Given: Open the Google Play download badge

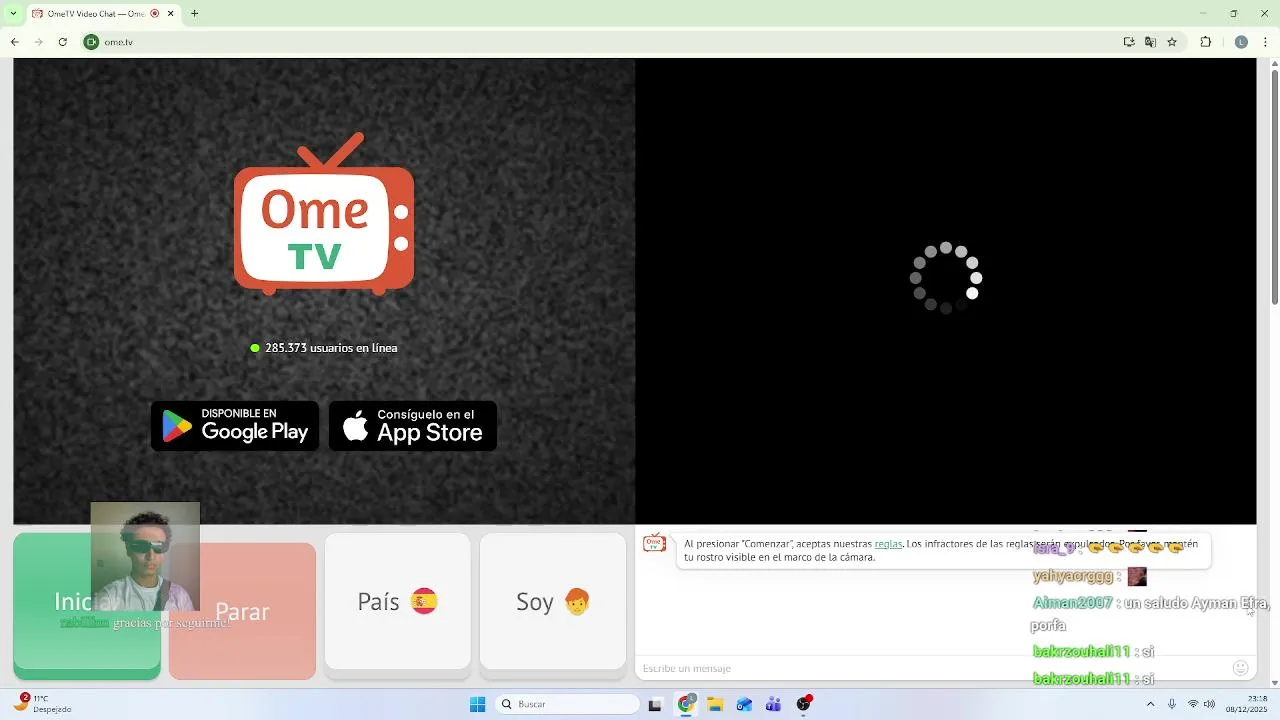Looking at the screenshot, I should pos(235,426).
